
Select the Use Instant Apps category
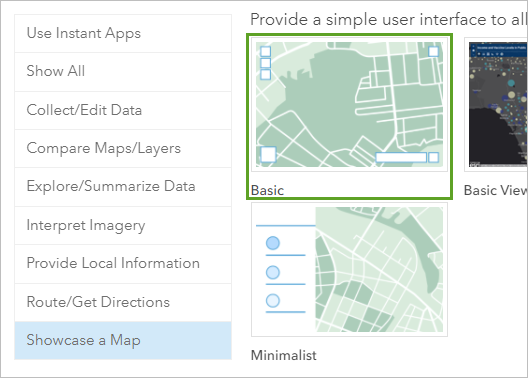point(123,33)
